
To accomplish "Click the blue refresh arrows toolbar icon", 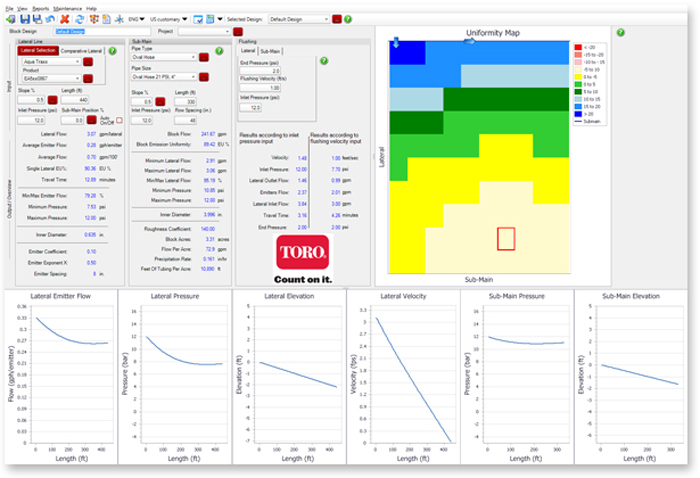I will click(x=79, y=18).
